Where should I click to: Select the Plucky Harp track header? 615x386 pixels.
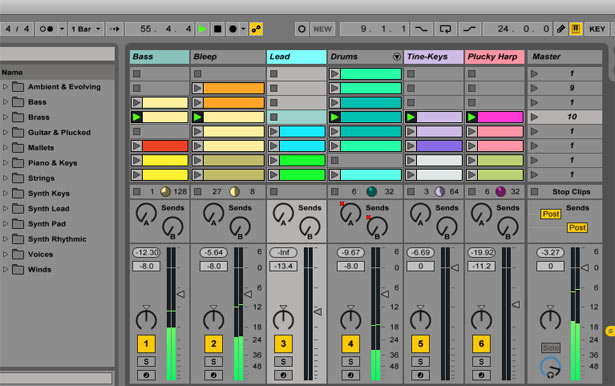[x=495, y=57]
